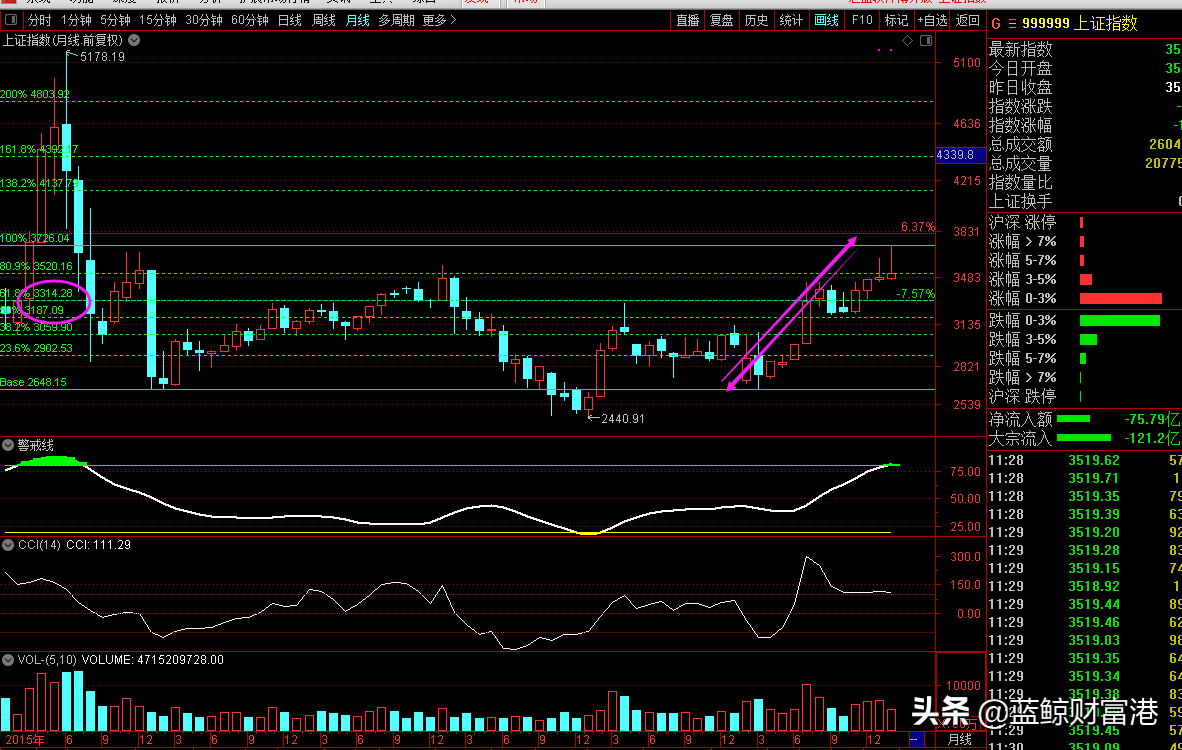Click the red G icon beside the stock code
The height and width of the screenshot is (750, 1182).
tap(996, 23)
